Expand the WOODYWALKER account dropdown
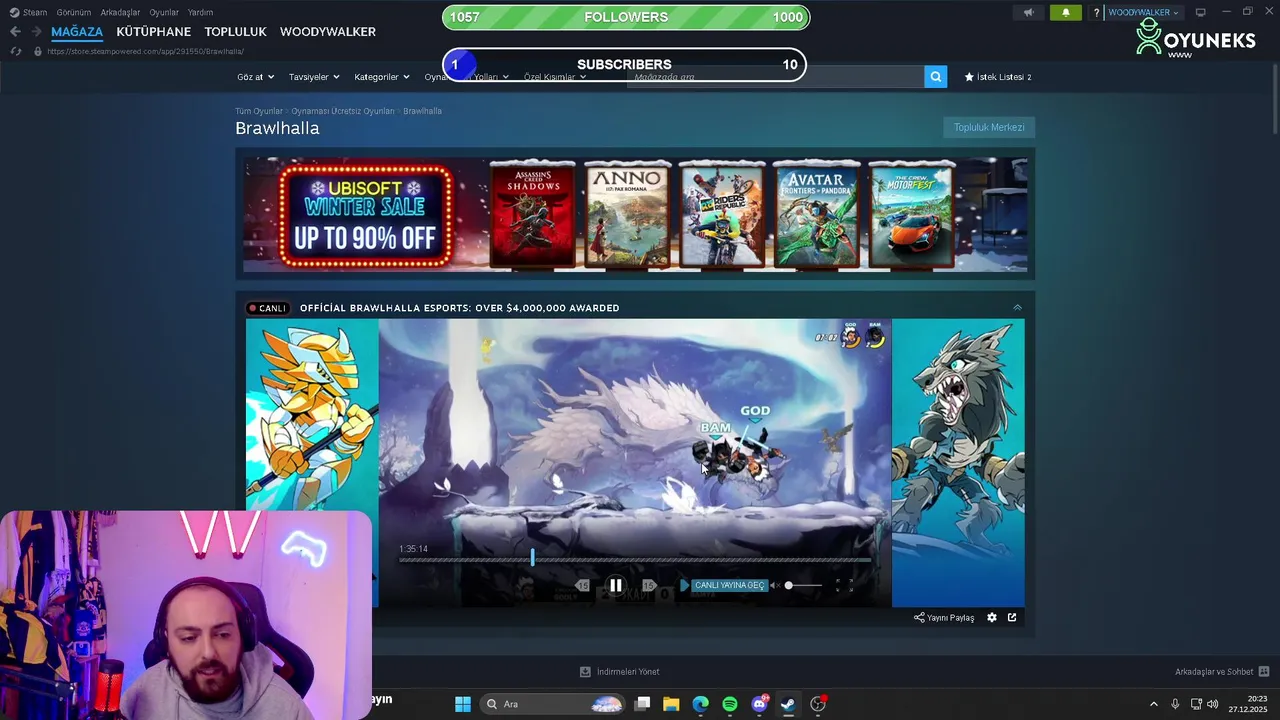 coord(1143,13)
